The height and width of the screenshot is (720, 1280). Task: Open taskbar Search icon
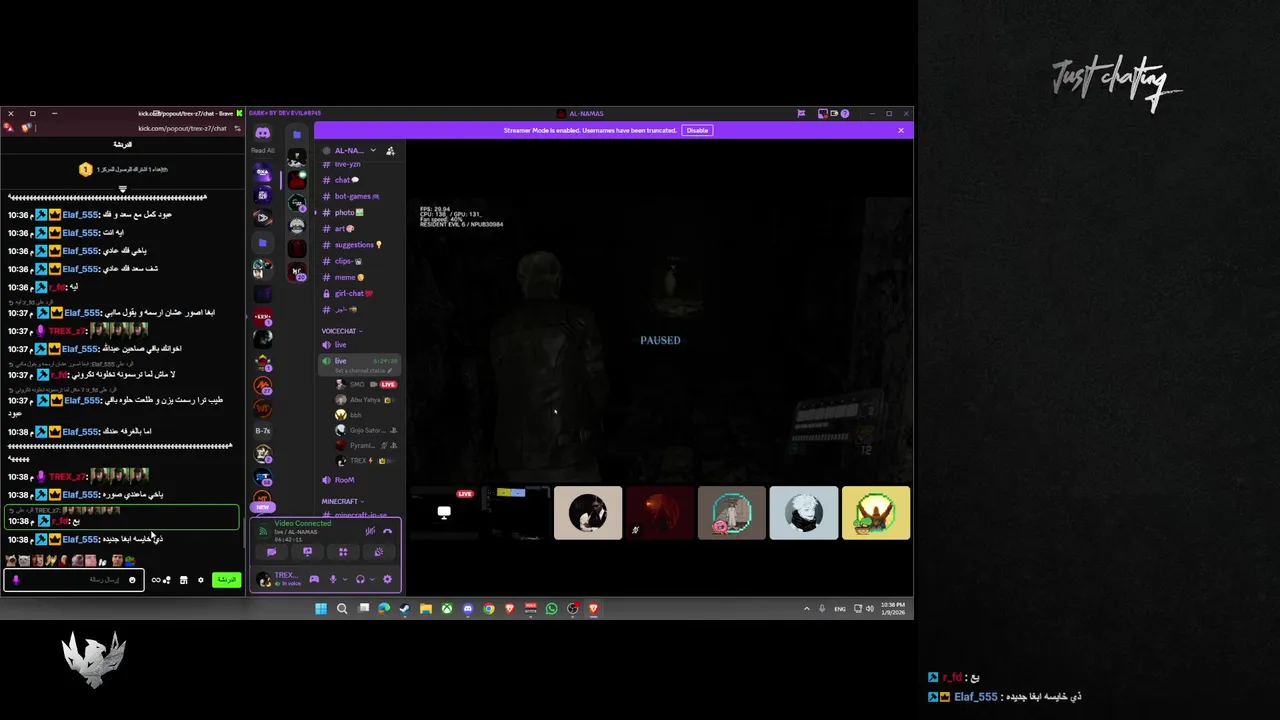tap(342, 608)
